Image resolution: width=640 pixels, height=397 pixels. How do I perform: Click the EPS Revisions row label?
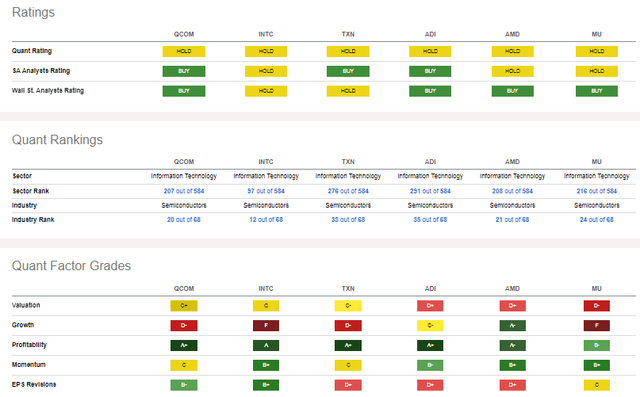pyautogui.click(x=34, y=384)
